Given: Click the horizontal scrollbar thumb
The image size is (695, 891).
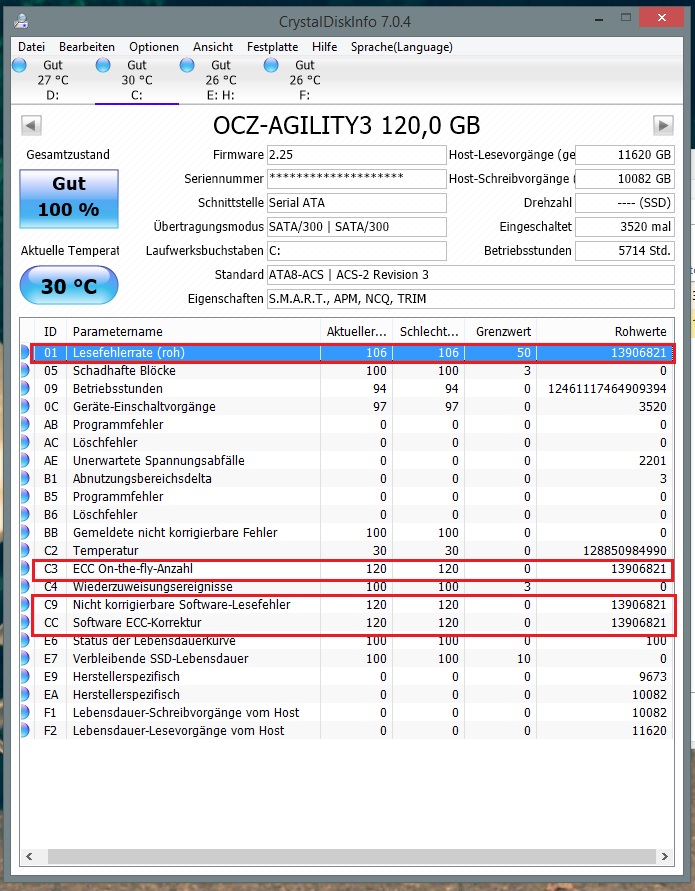Looking at the screenshot, I should tap(352, 856).
